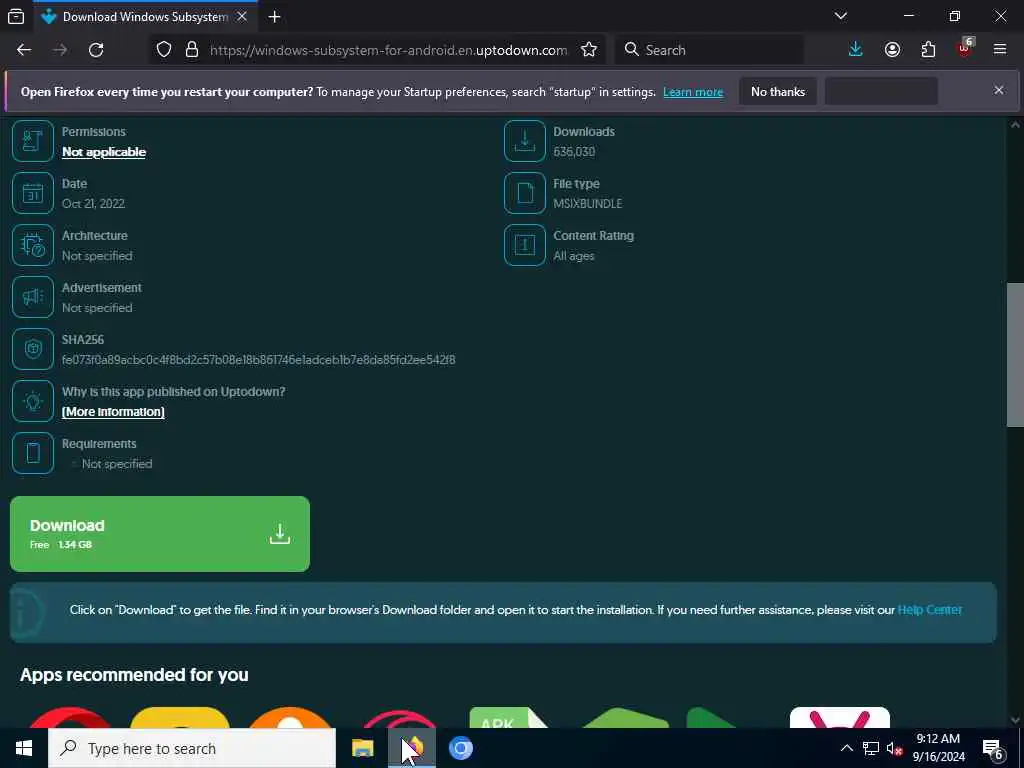This screenshot has width=1024, height=768.
Task: Bookmark this page with the star icon
Action: pyautogui.click(x=588, y=50)
